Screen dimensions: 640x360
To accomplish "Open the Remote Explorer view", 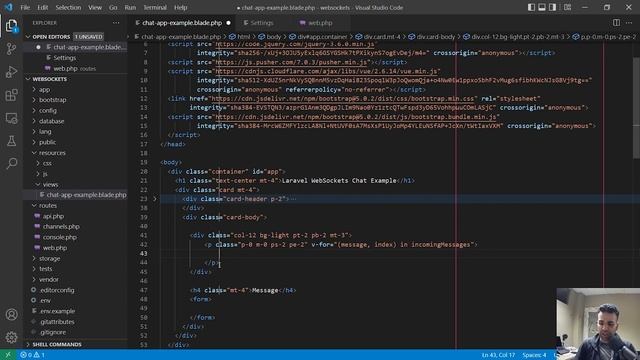I will coord(11,118).
